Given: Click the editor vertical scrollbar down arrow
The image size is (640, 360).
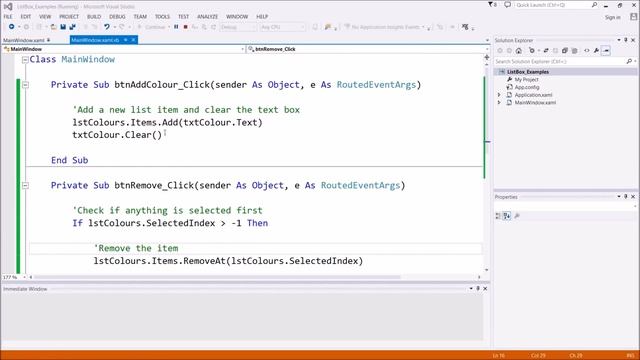Looking at the screenshot, I should [x=487, y=270].
